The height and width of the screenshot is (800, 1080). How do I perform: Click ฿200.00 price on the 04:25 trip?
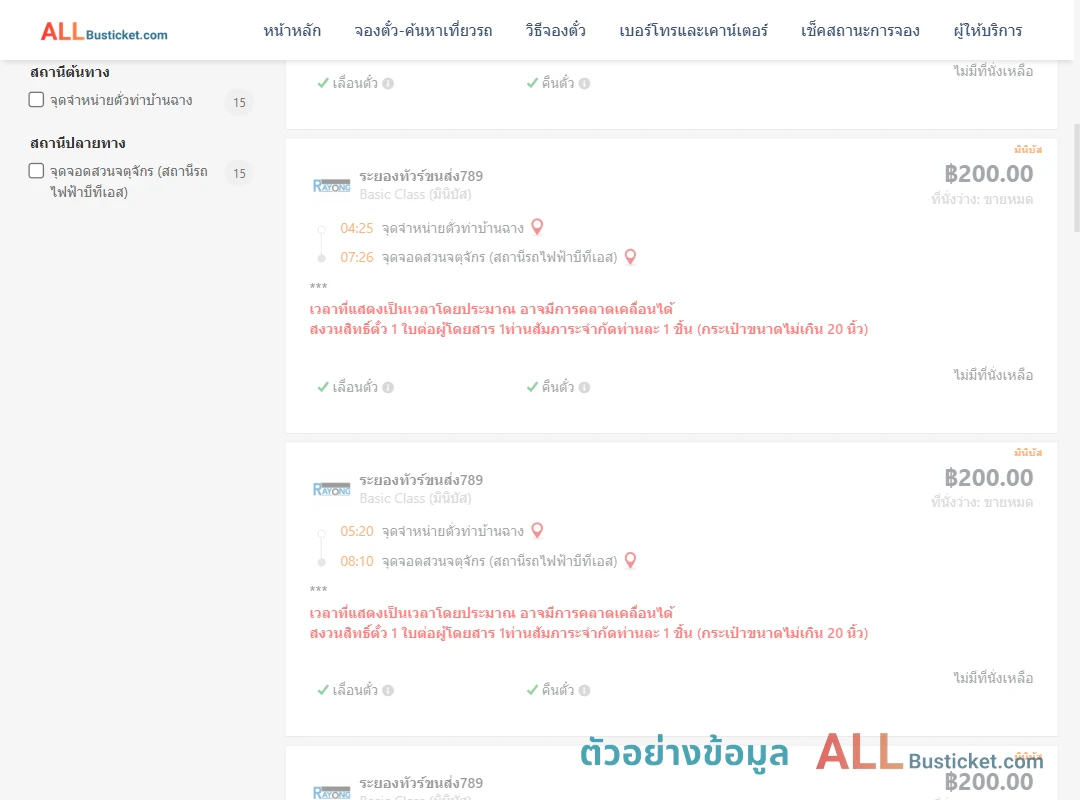pos(988,174)
